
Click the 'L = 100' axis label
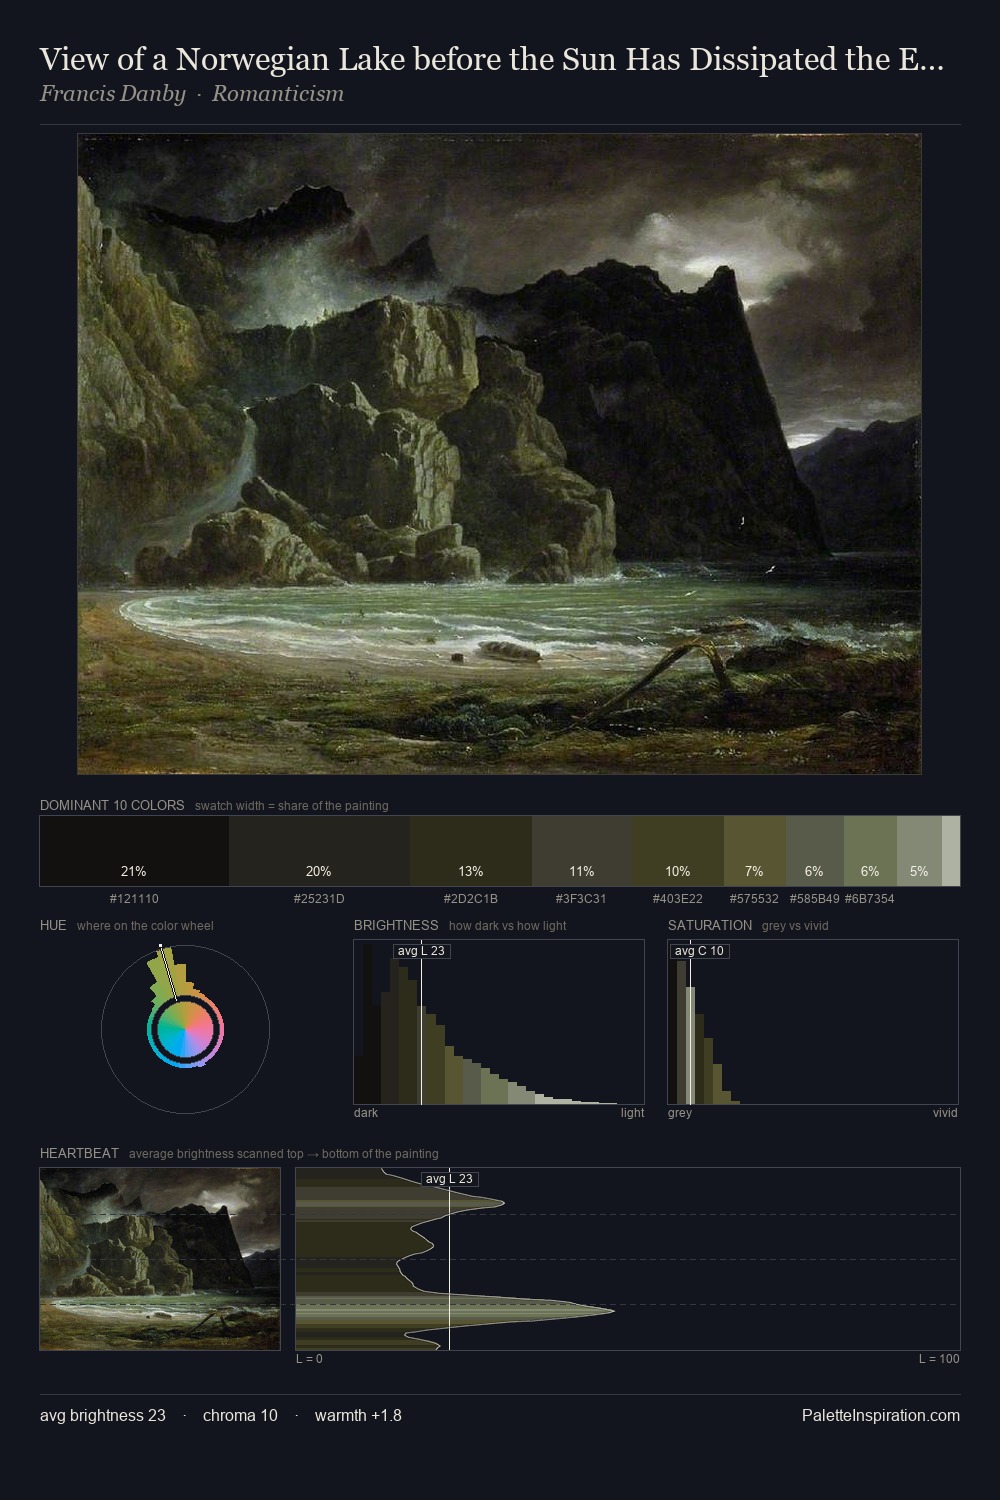939,1359
